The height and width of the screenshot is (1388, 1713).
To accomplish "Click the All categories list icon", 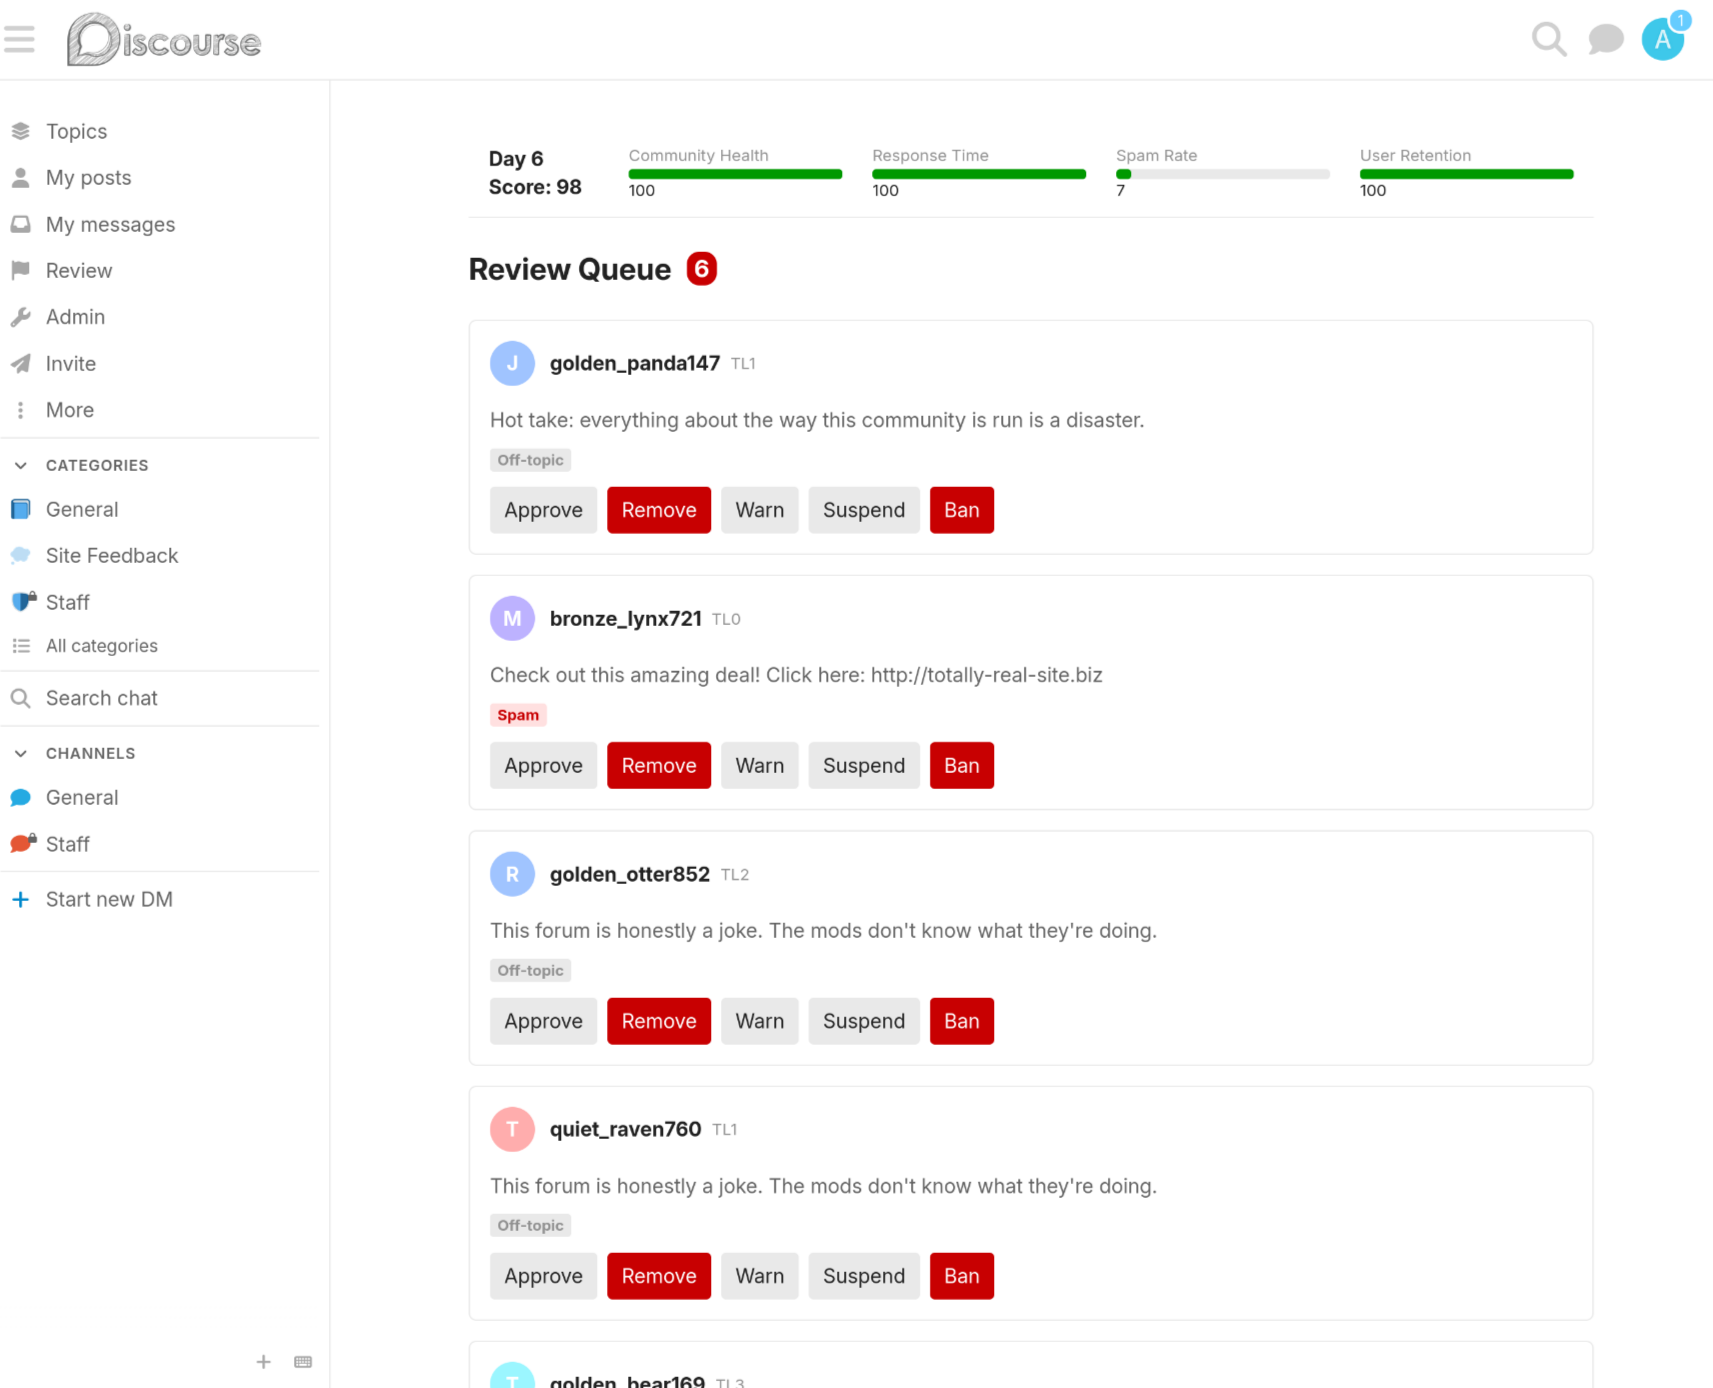I will [21, 646].
